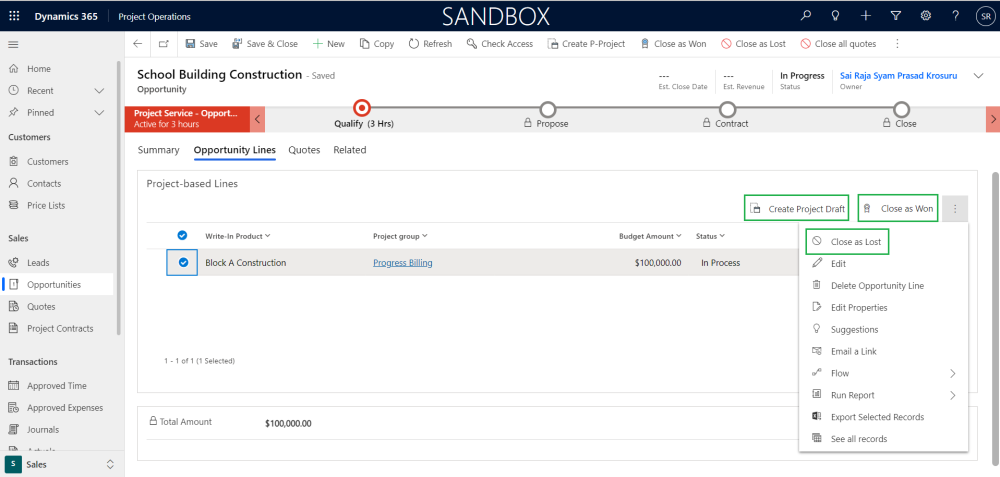The width and height of the screenshot is (1000, 477).
Task: Go back using the arrow button
Action: [x=137, y=44]
